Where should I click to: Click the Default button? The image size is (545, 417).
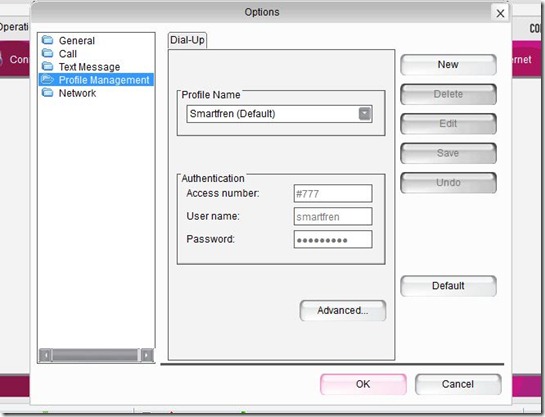(x=448, y=286)
